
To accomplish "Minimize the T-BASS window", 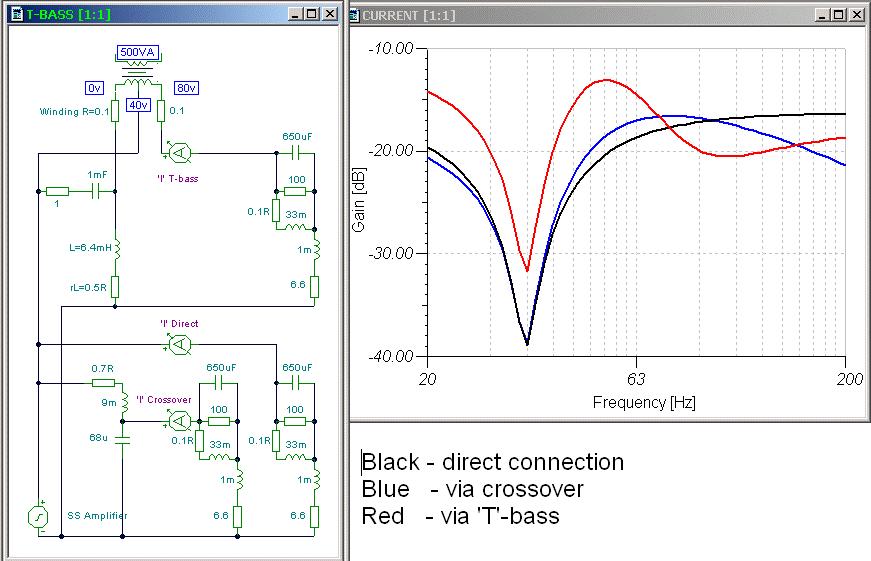I will 296,14.
